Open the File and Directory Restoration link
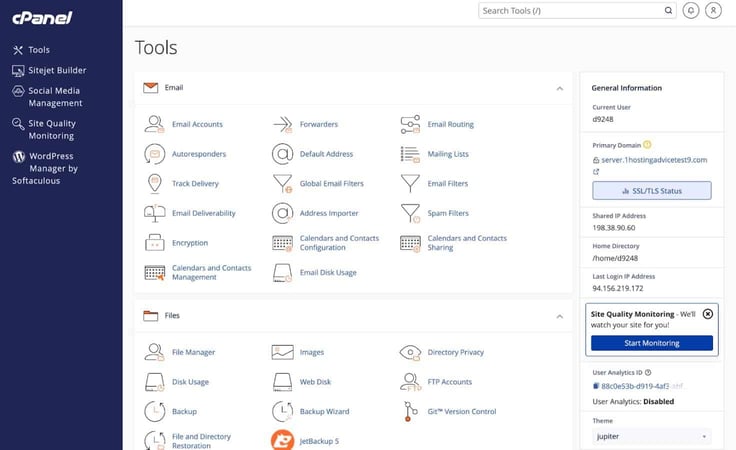This screenshot has height=450, width=736. pyautogui.click(x=201, y=441)
